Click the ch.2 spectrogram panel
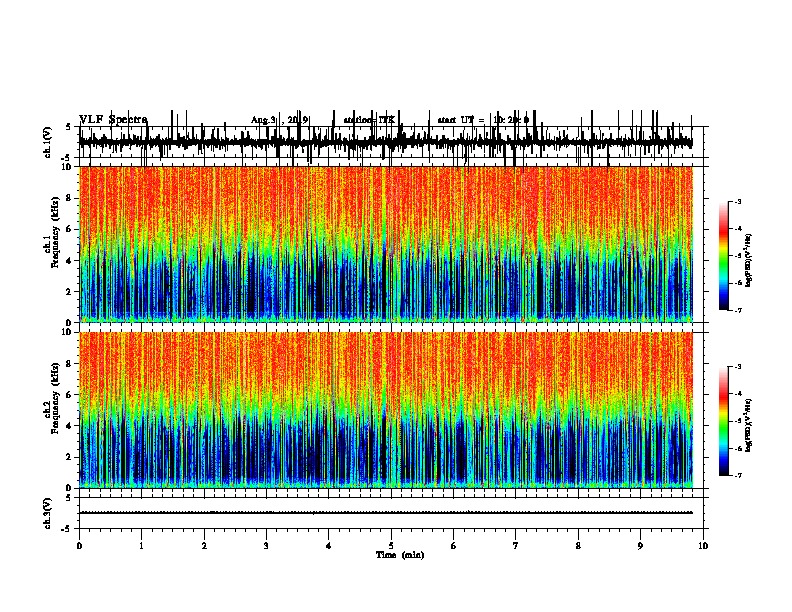Image resolution: width=792 pixels, height=612 pixels. click(x=386, y=410)
